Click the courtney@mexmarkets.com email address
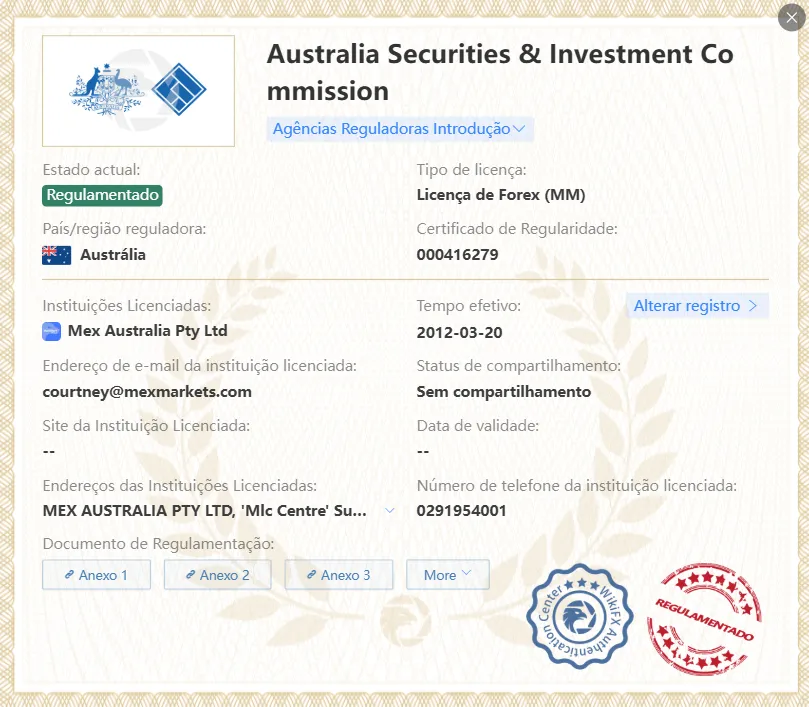Image resolution: width=809 pixels, height=707 pixels. click(147, 392)
